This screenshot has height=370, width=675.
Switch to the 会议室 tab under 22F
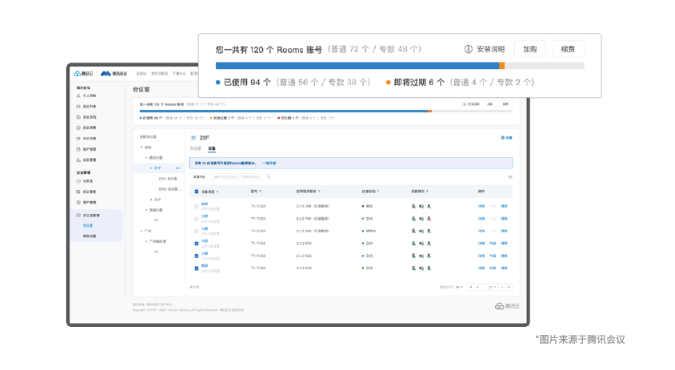[196, 149]
